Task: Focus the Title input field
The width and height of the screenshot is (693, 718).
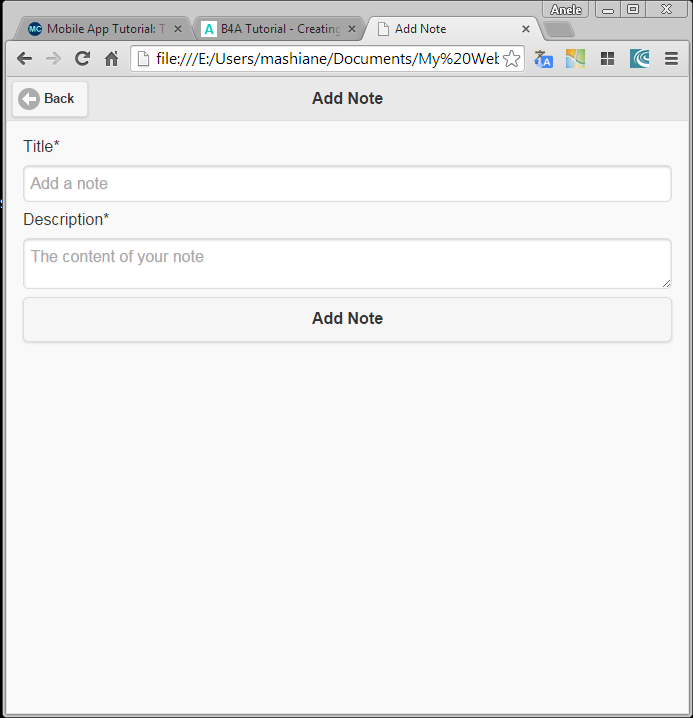Action: [347, 184]
